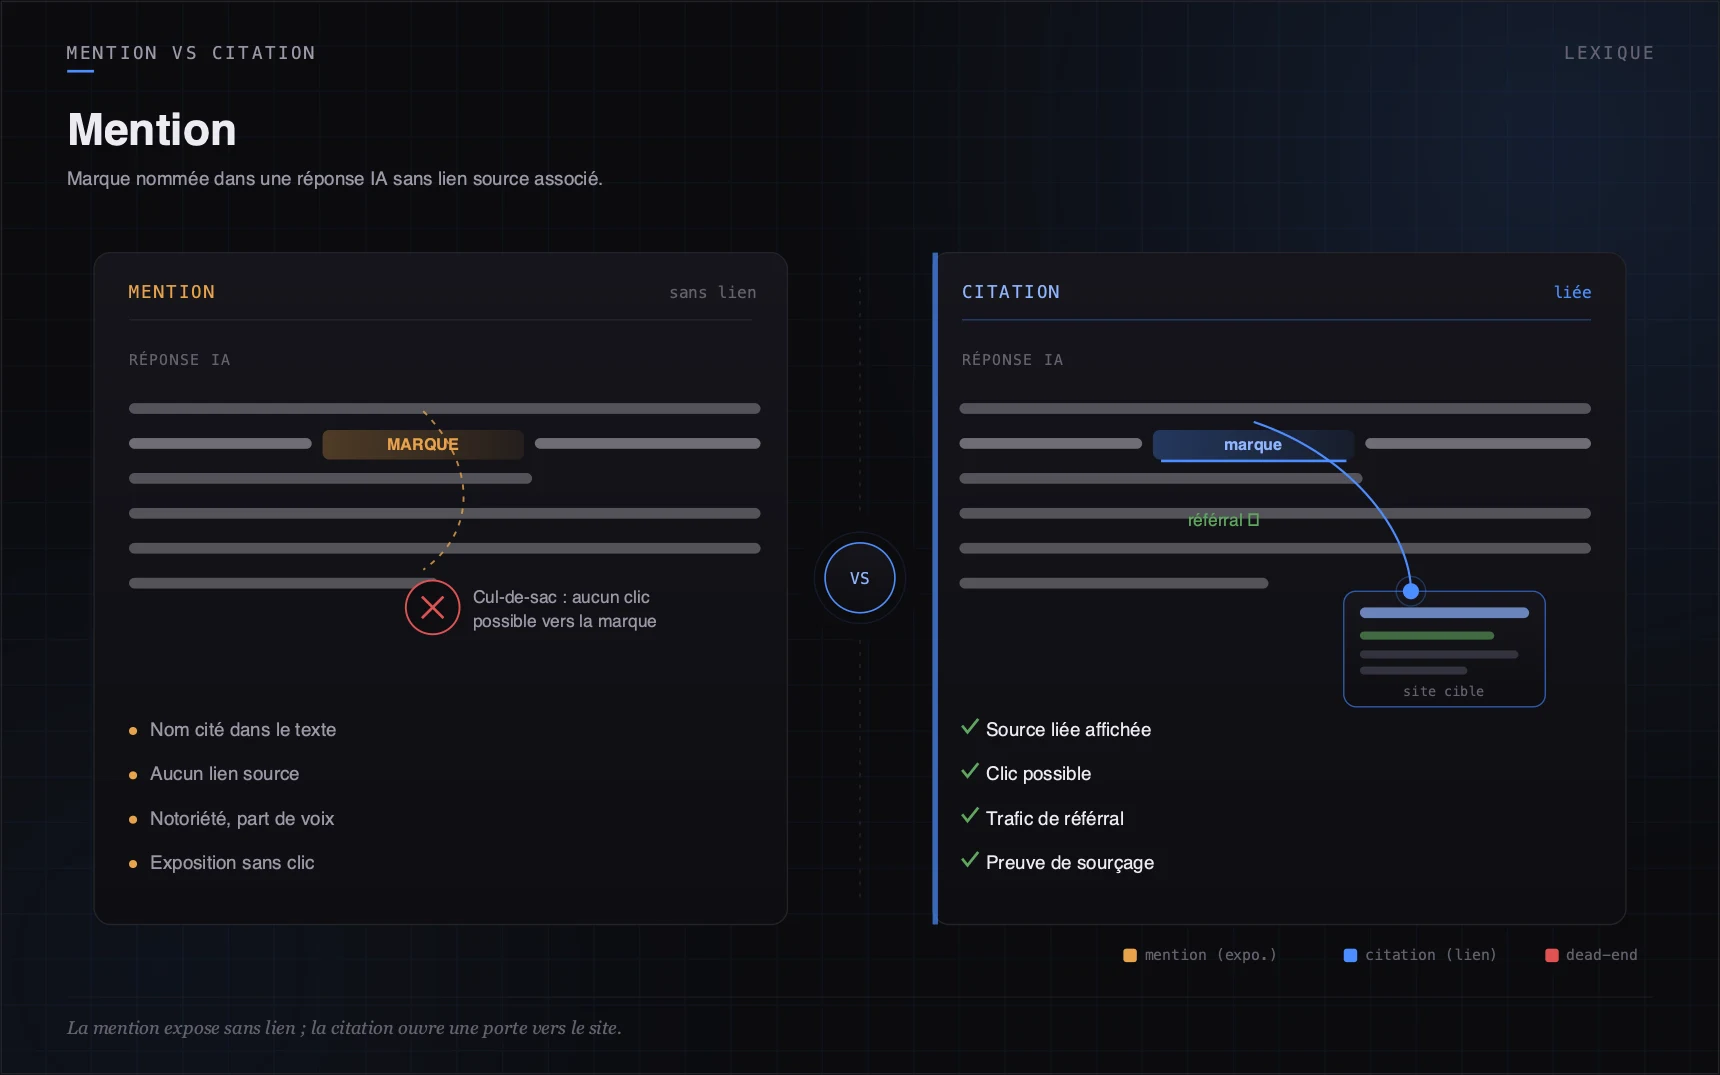The width and height of the screenshot is (1720, 1075).
Task: Select the LEXIQUE label at top right
Action: pyautogui.click(x=1609, y=53)
